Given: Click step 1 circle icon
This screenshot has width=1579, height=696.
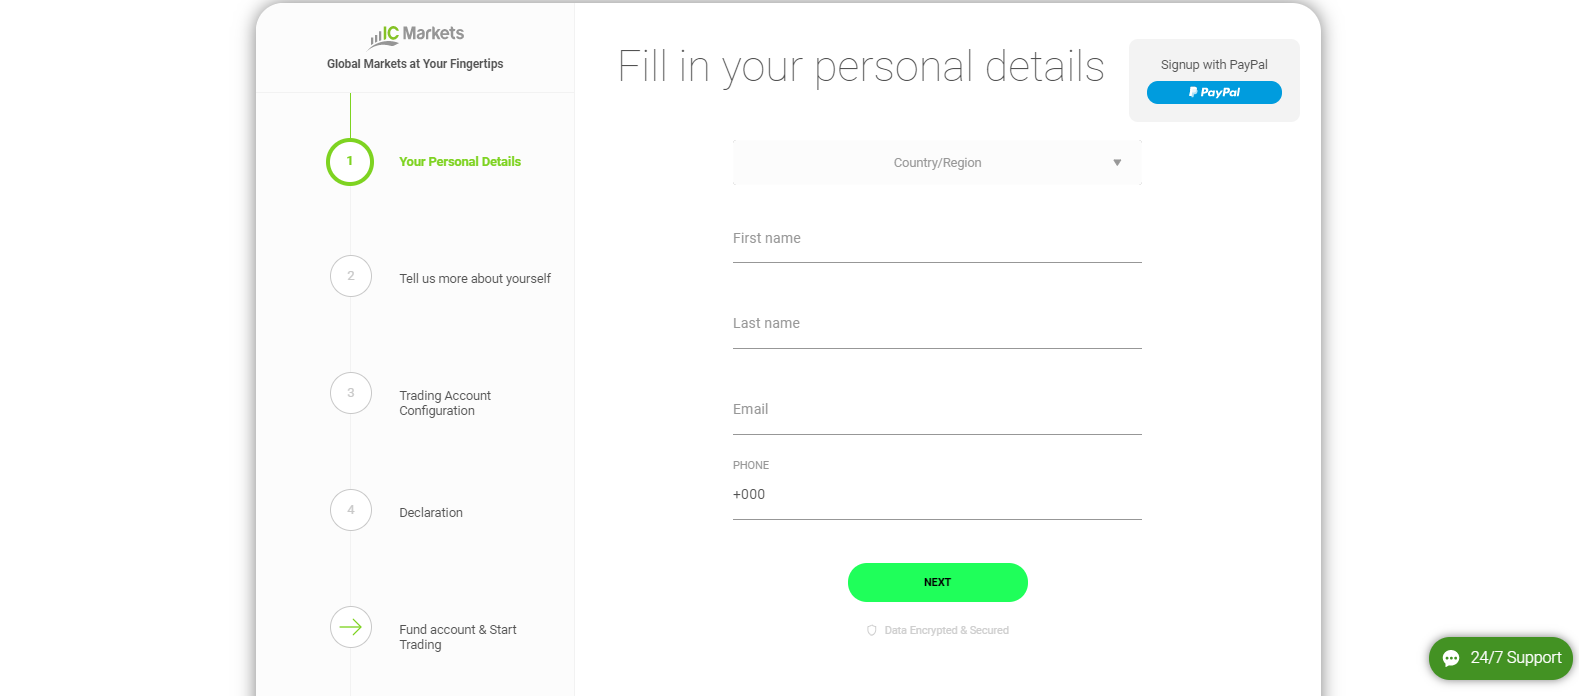Looking at the screenshot, I should click(350, 162).
